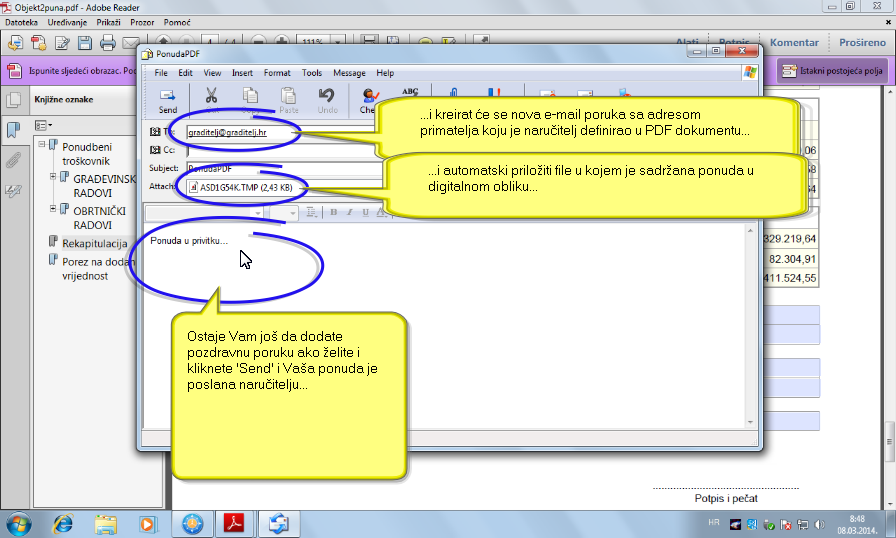Expand the OBRTNIČKI RADOVI bookmark

pos(53,208)
